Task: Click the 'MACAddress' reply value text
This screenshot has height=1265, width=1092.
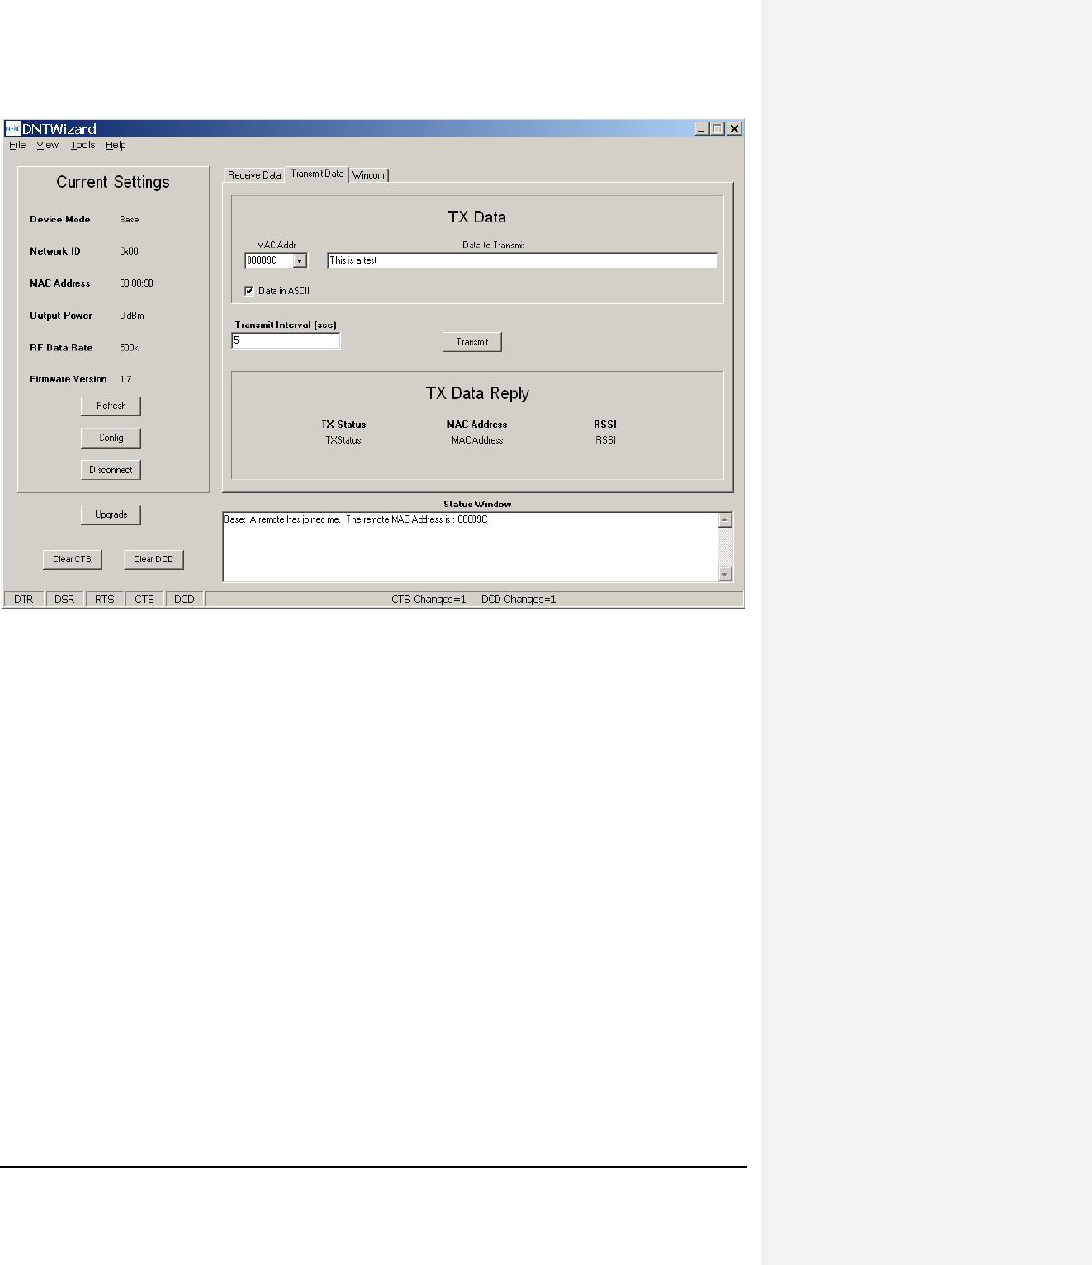Action: (x=477, y=440)
